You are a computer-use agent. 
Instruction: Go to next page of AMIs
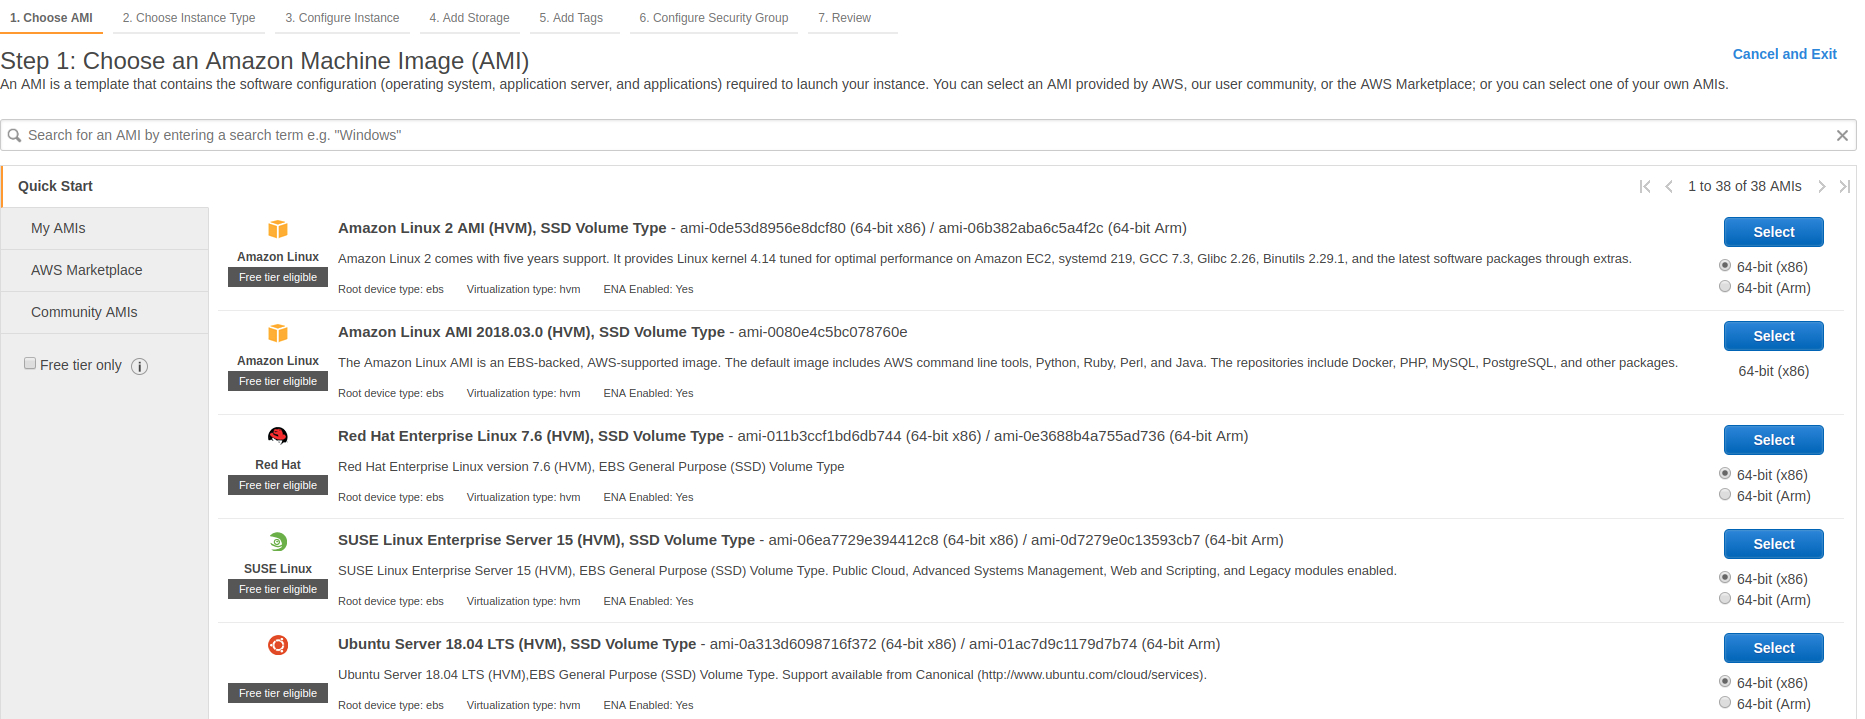pos(1821,186)
